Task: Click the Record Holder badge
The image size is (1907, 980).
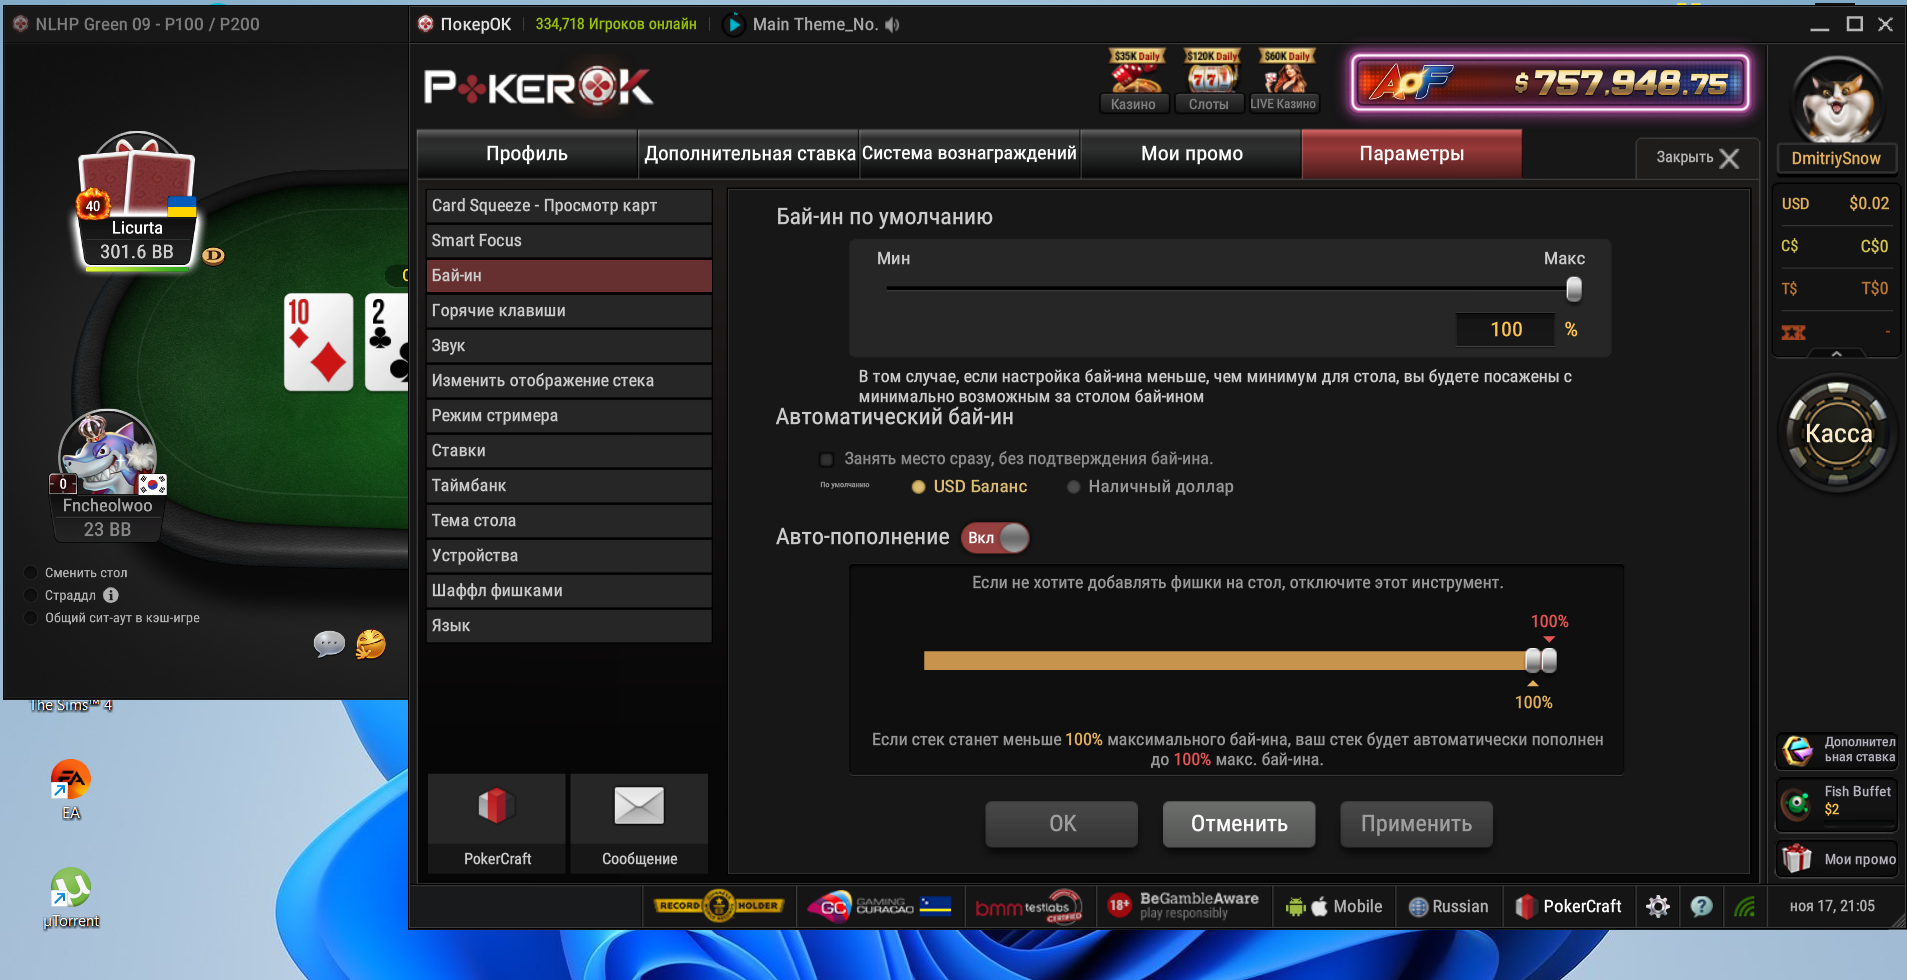Action: 718,906
